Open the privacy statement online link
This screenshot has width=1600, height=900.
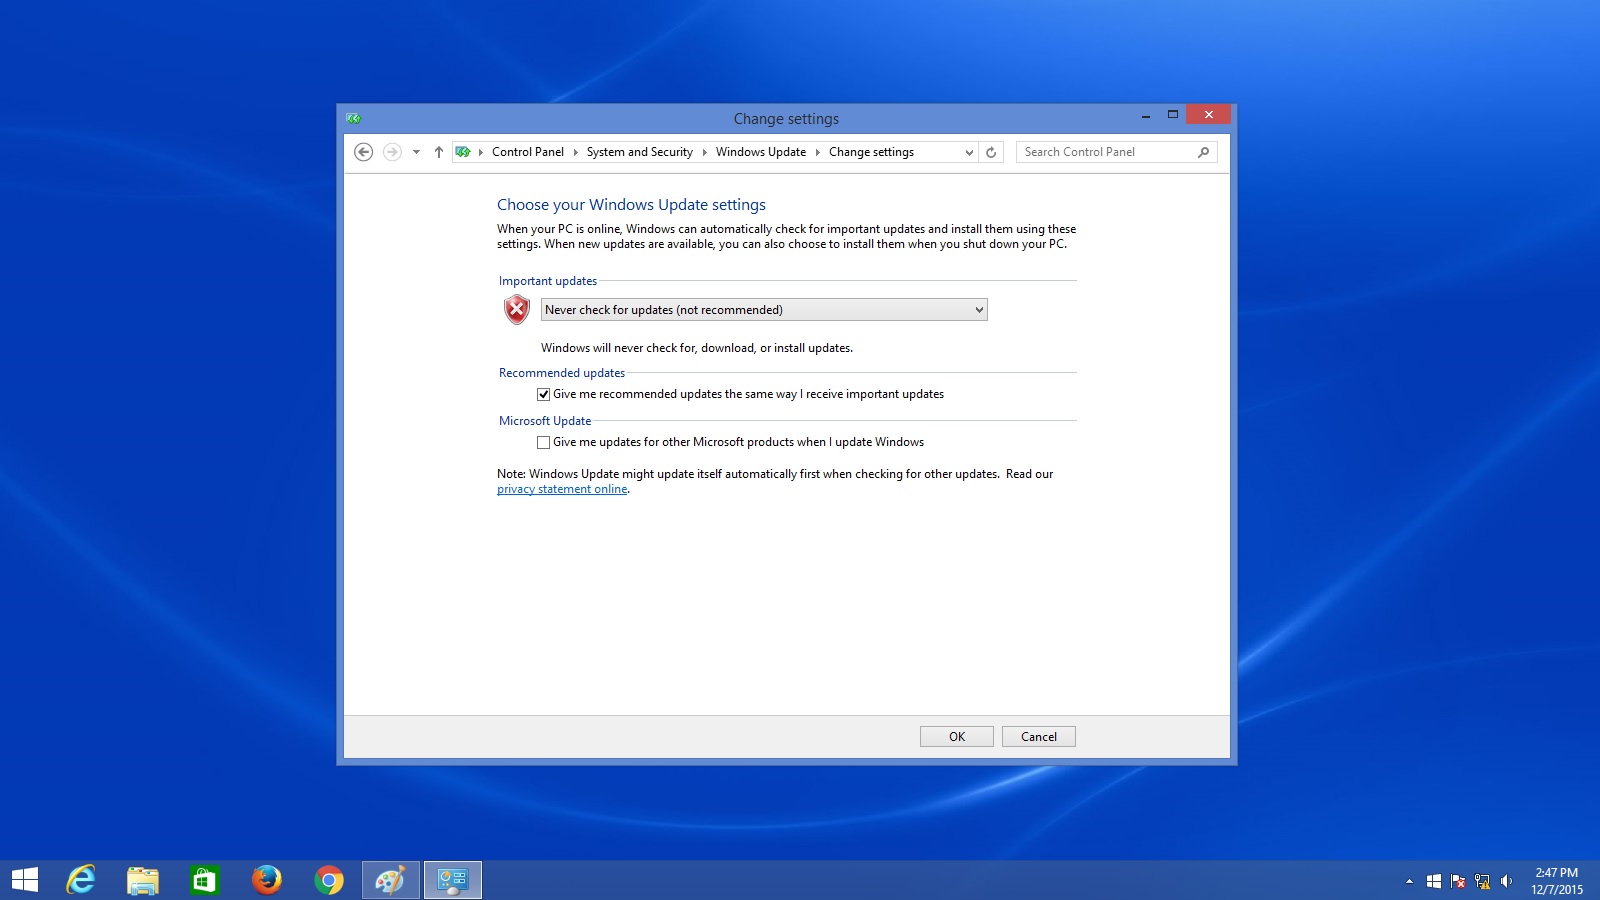pos(562,489)
